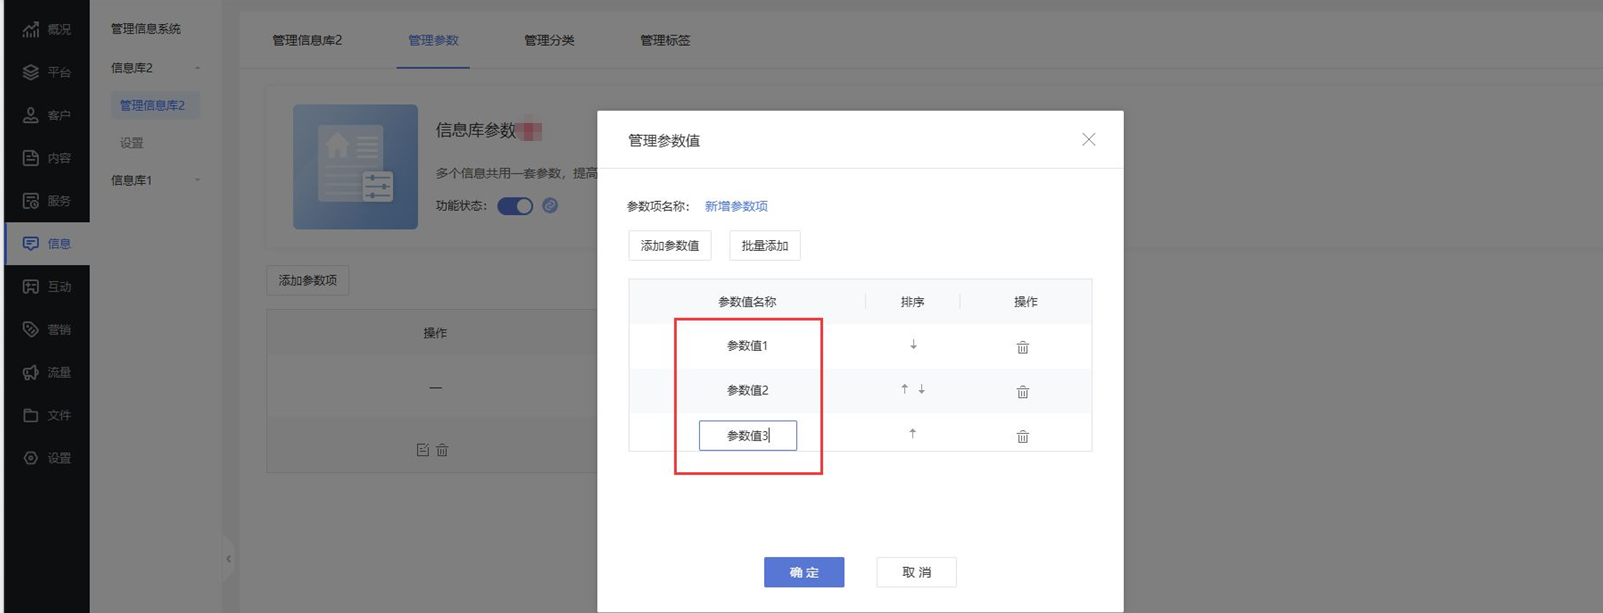Collapse the 信息库2 menu group
The width and height of the screenshot is (1603, 613).
click(x=155, y=68)
